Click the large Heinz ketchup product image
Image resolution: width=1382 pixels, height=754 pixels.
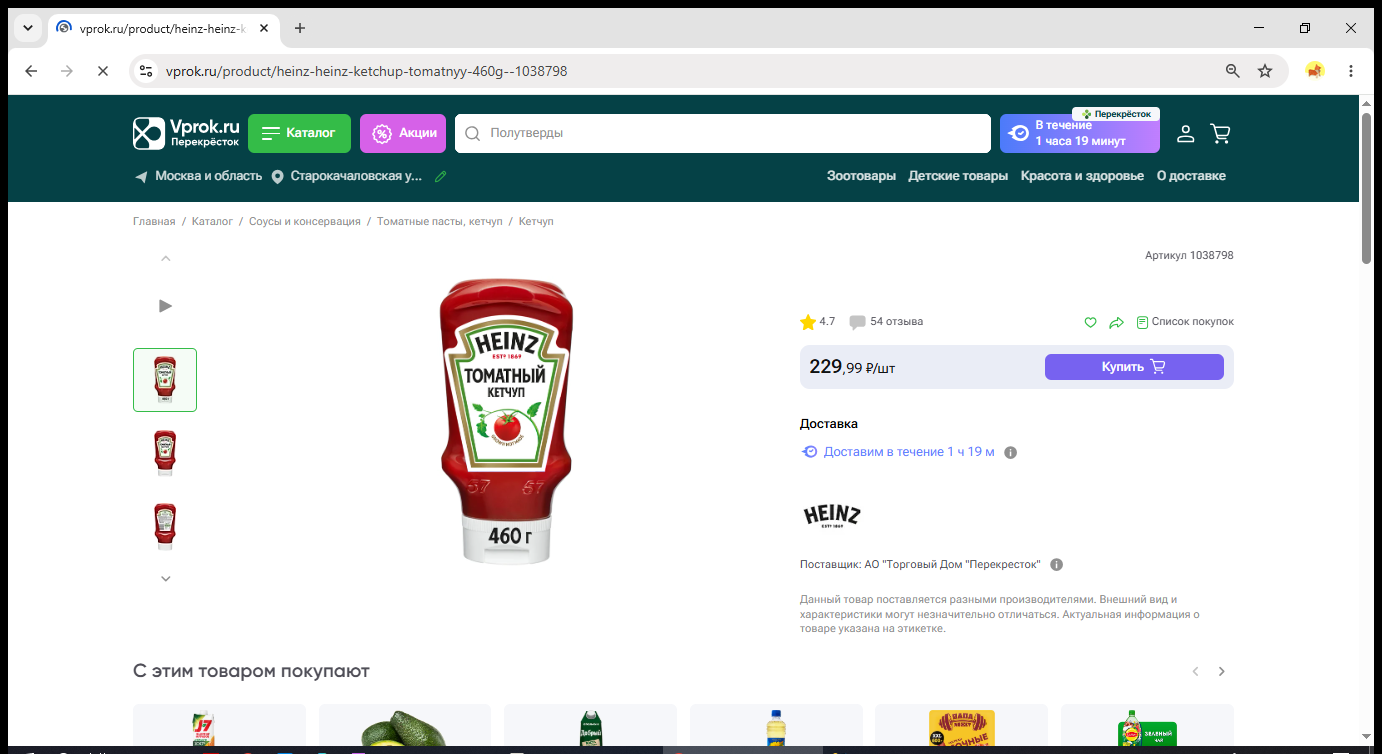pos(506,421)
